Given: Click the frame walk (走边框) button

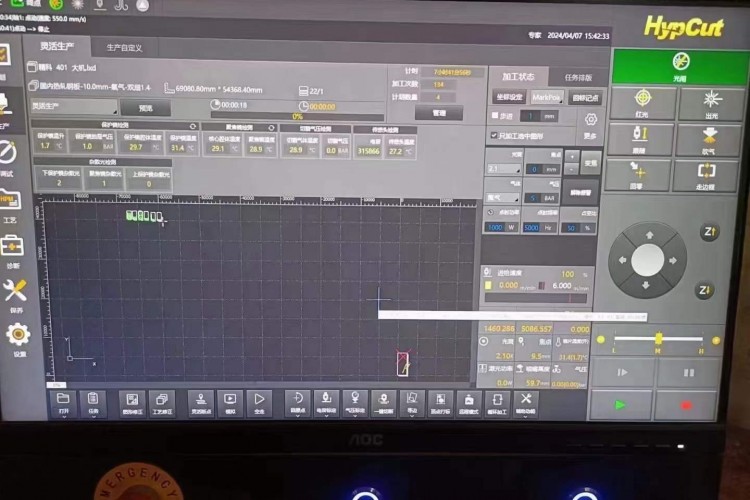Looking at the screenshot, I should 706,176.
